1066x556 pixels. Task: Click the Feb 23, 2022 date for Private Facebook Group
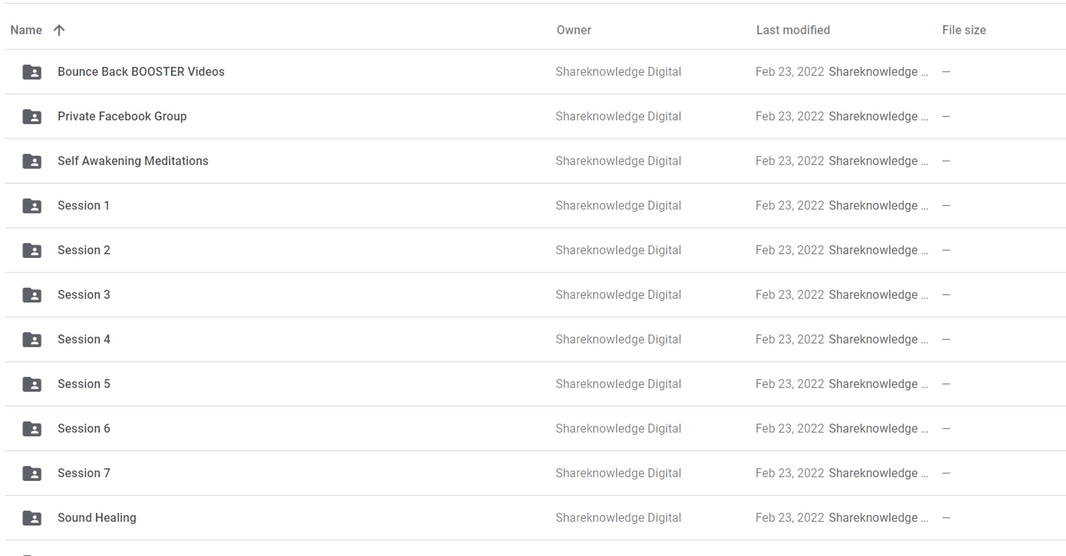(789, 116)
